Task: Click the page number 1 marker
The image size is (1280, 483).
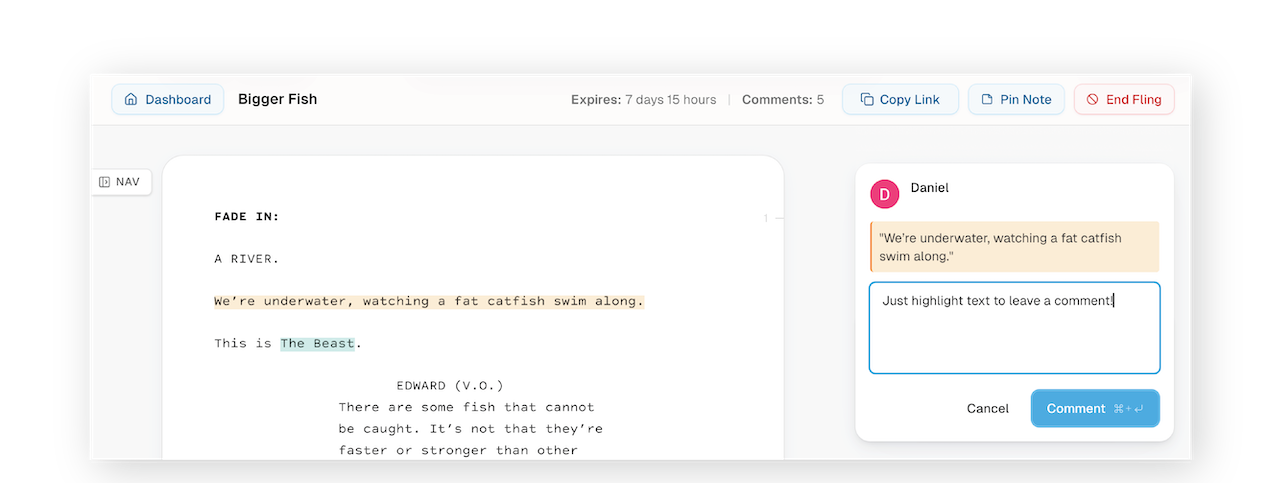Action: click(766, 217)
